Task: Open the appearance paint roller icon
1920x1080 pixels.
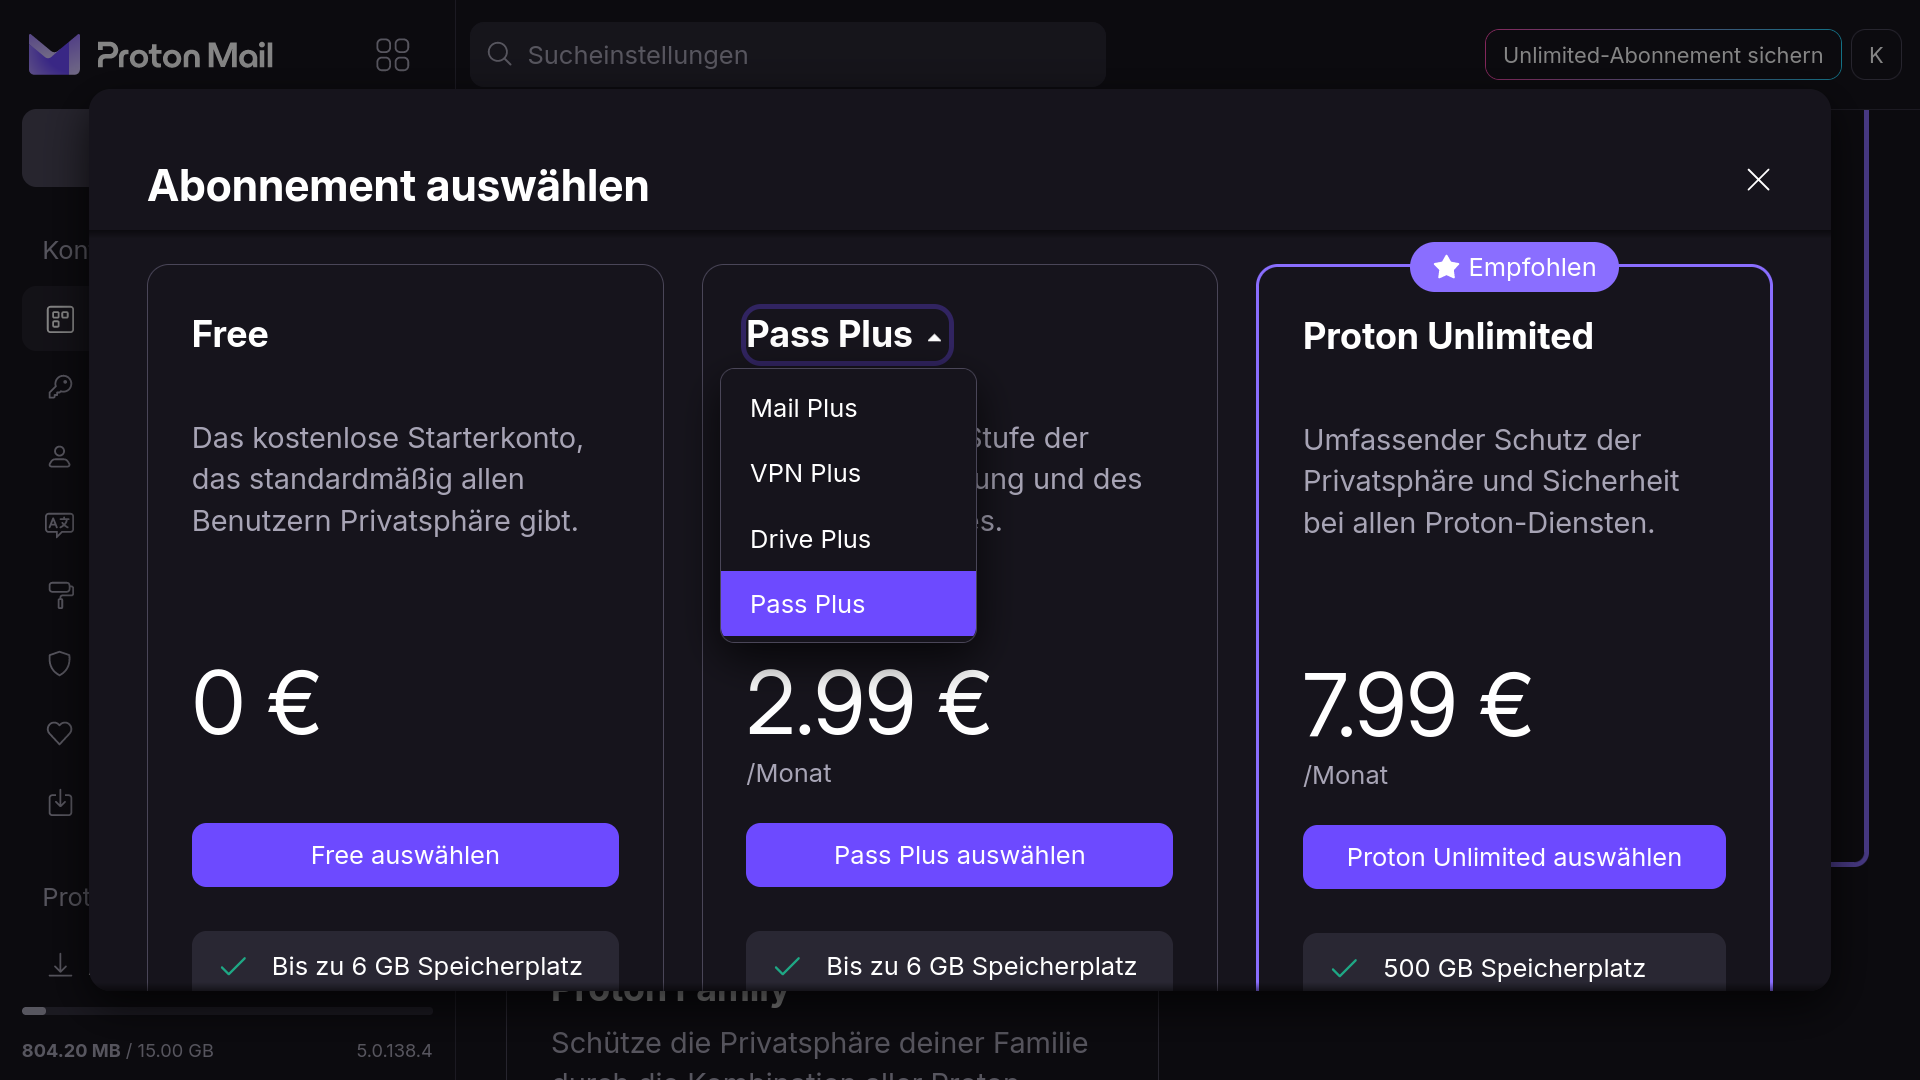Action: [60, 594]
